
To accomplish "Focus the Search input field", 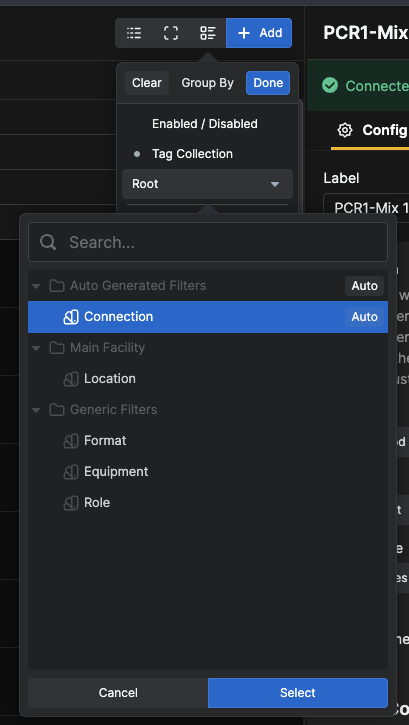I will point(208,242).
